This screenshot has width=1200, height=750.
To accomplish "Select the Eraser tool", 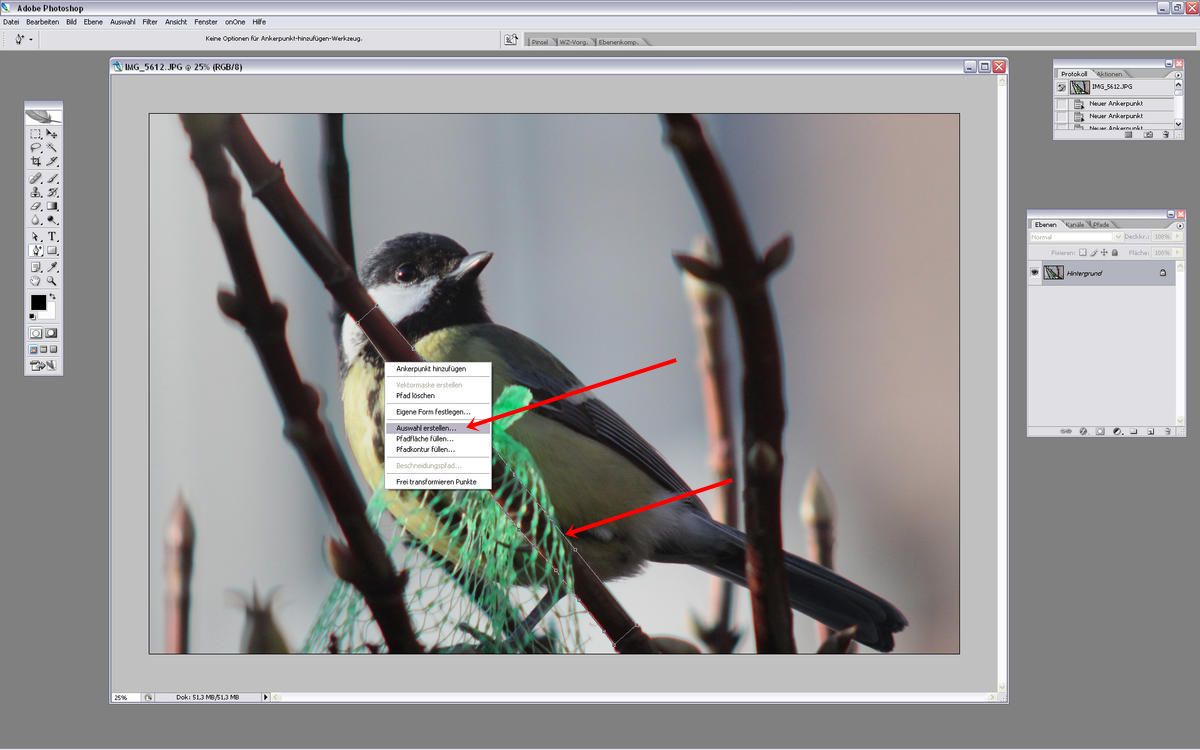I will tap(35, 206).
